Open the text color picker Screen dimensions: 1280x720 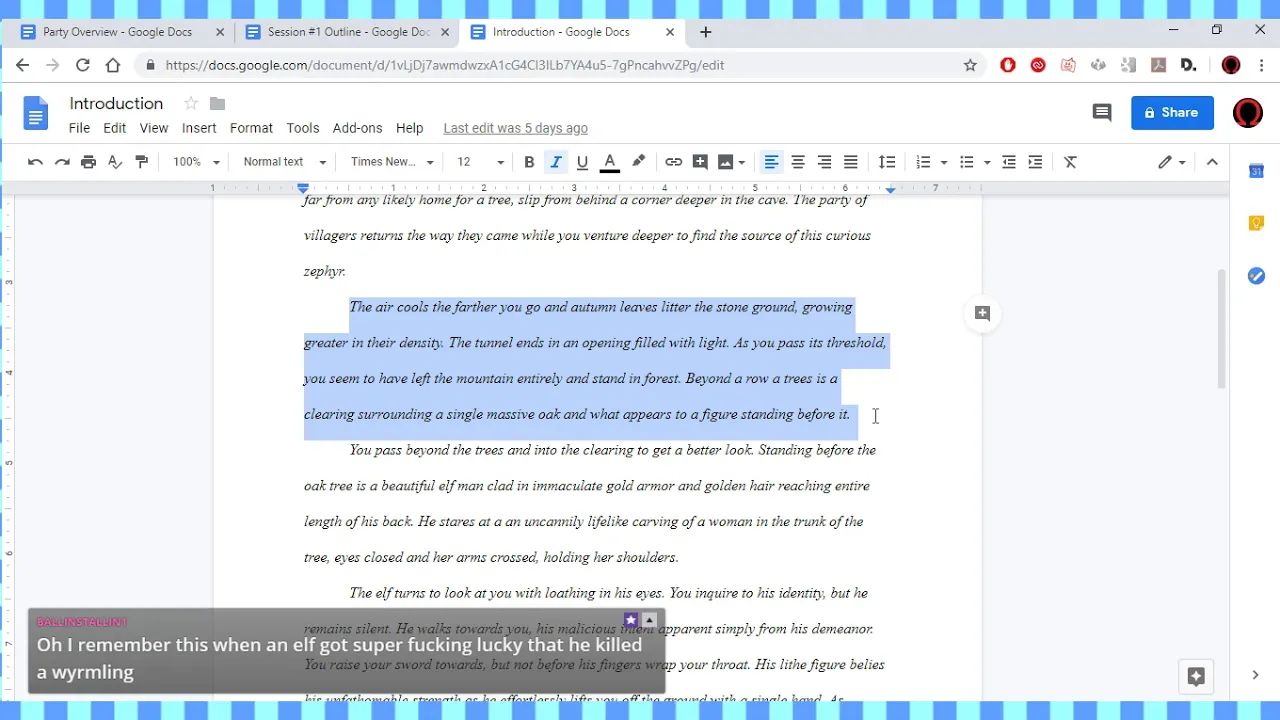[x=609, y=162]
